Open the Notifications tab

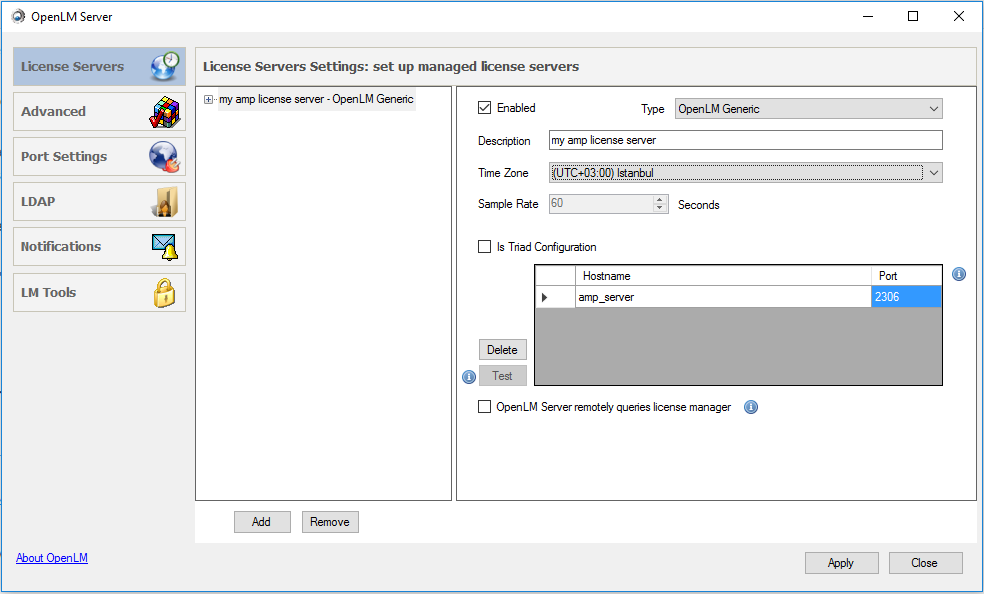click(62, 247)
